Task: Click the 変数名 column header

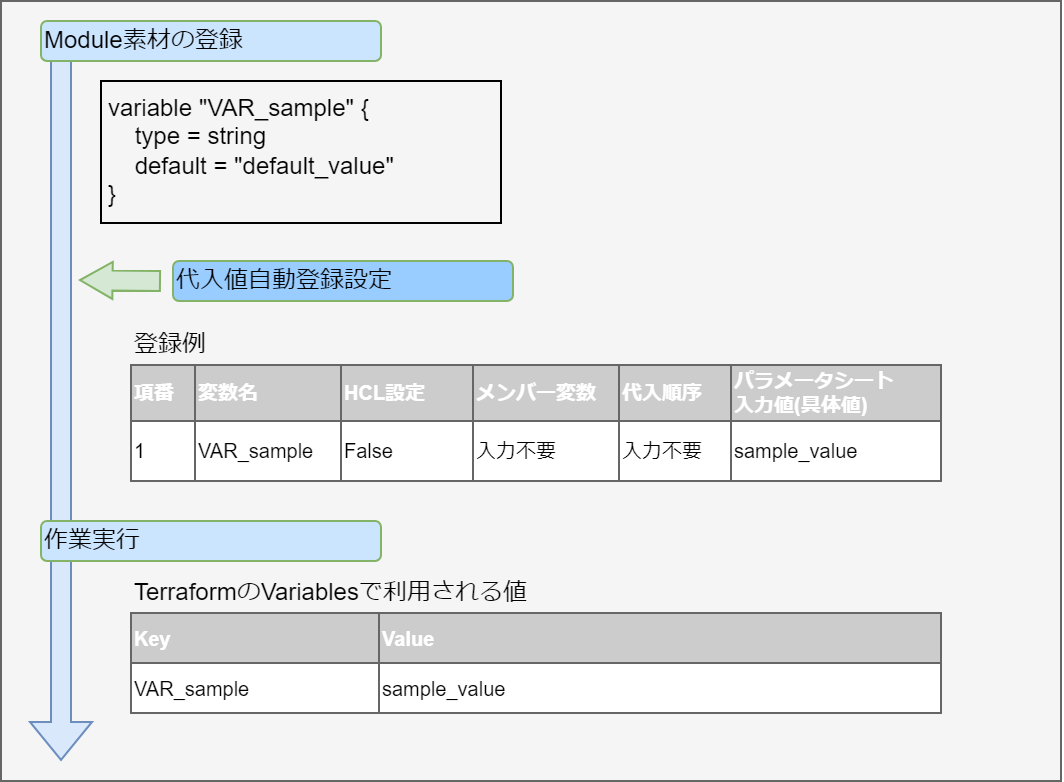Action: tap(267, 393)
